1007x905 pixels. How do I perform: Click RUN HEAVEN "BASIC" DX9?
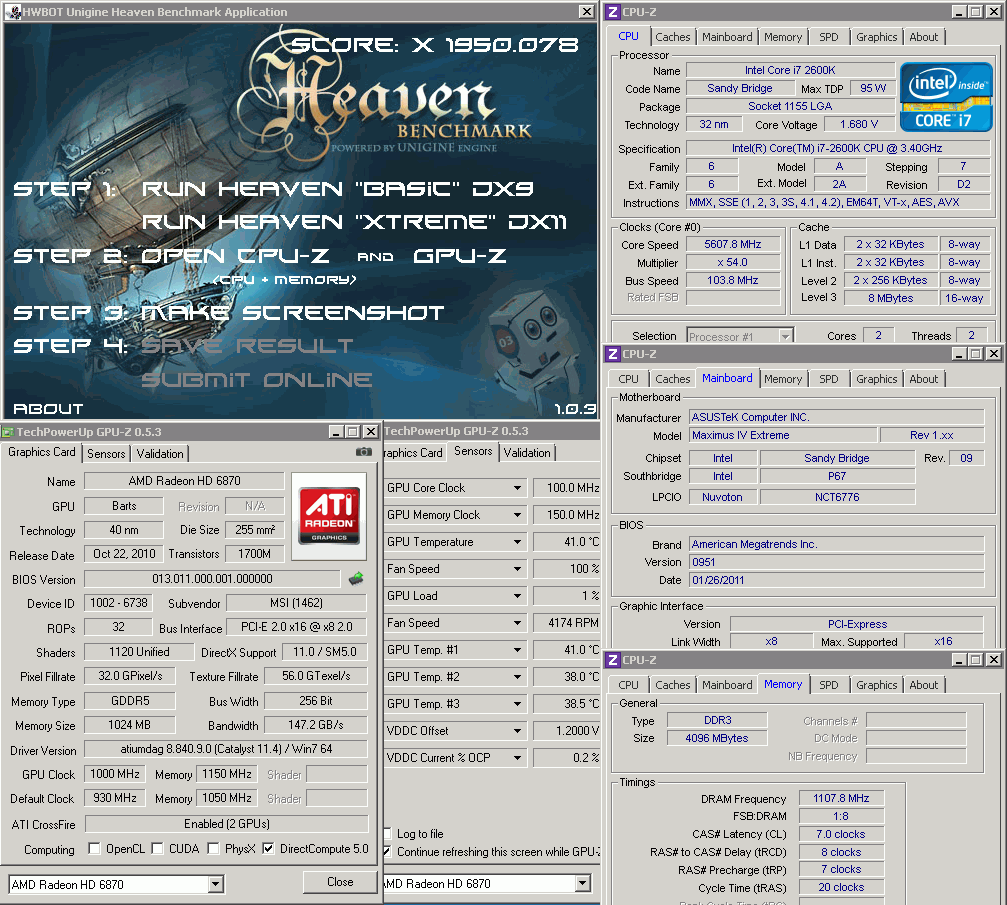(x=337, y=189)
